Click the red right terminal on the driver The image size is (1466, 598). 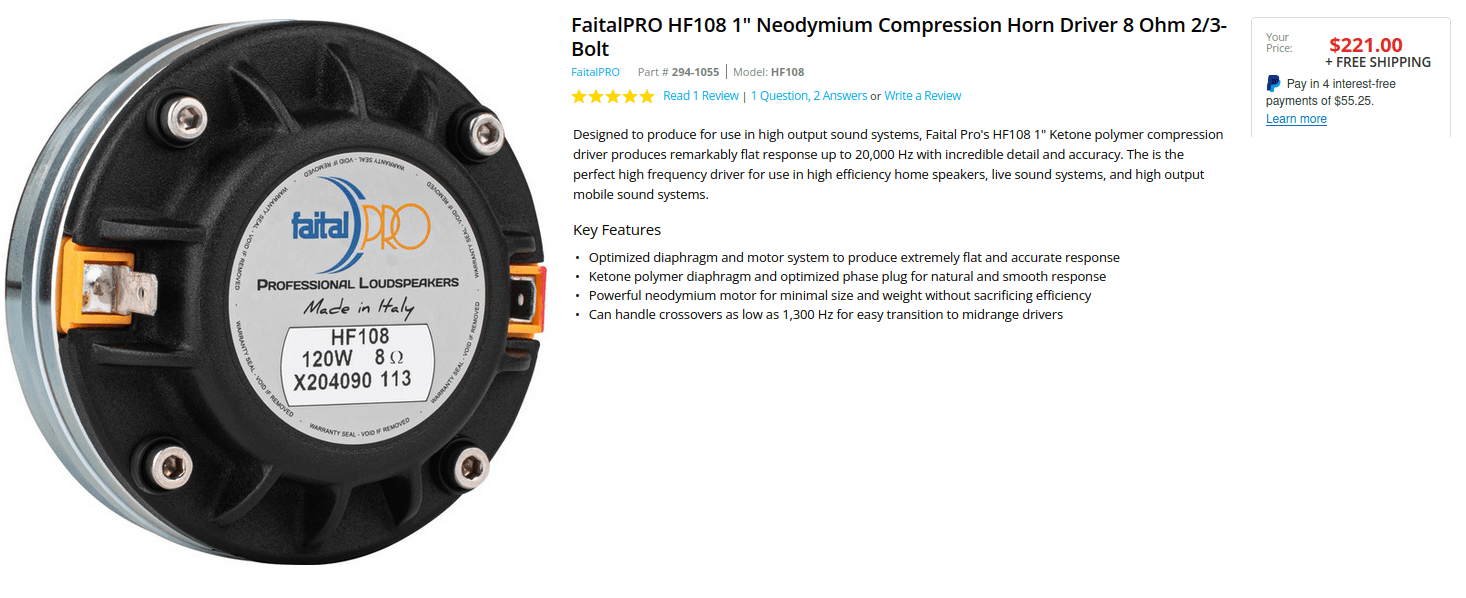[x=526, y=297]
